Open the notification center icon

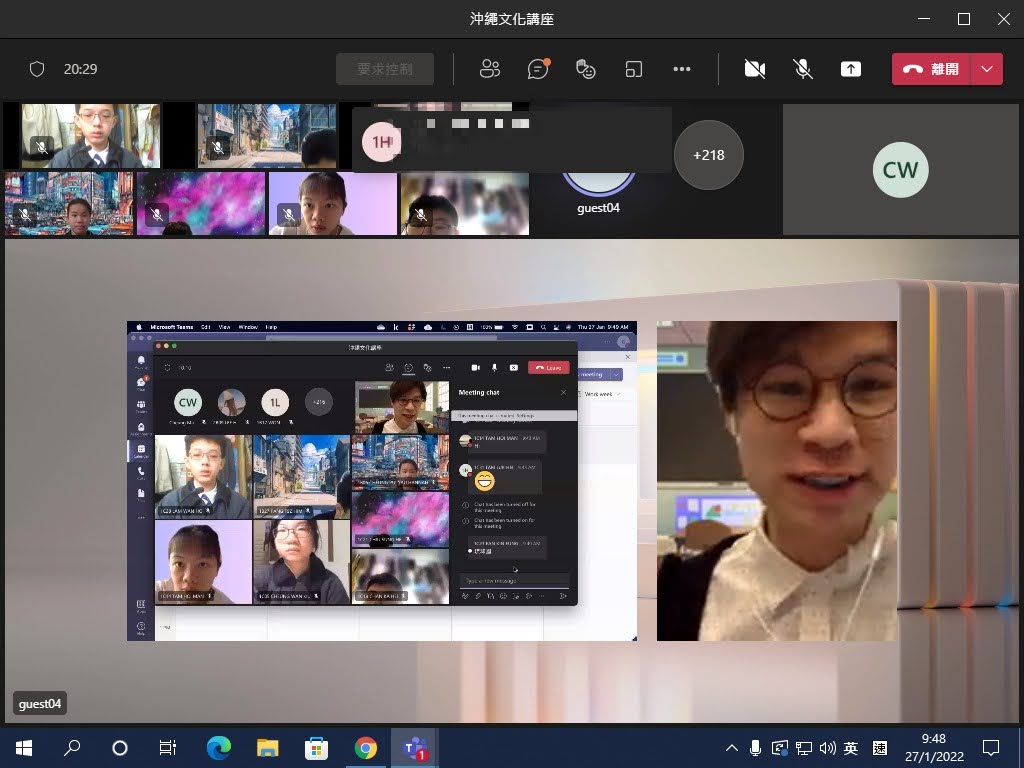[x=991, y=747]
